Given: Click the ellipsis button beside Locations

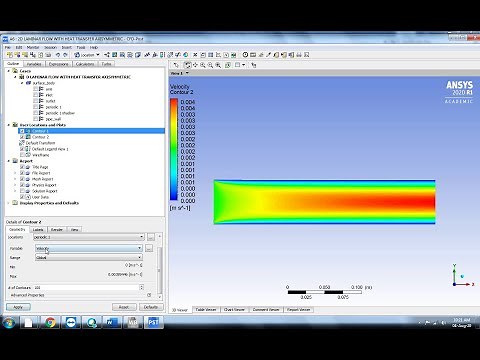Looking at the screenshot, I should click(151, 237).
